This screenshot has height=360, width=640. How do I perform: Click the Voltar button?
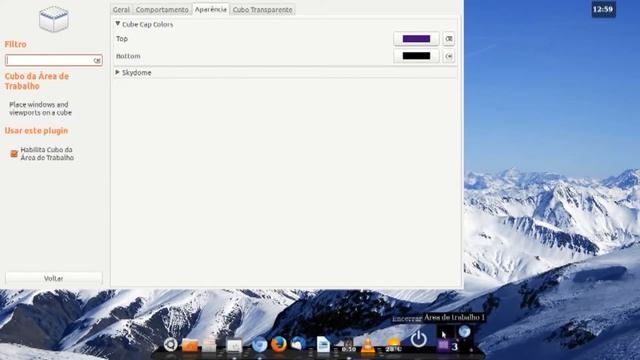click(x=53, y=278)
